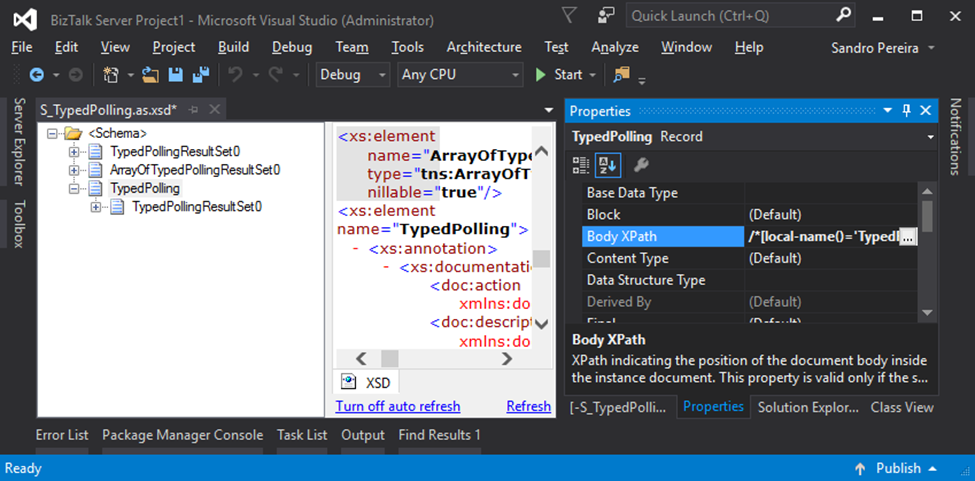Click the Categorized view icon in Properties
This screenshot has height=481, width=975.
(581, 164)
